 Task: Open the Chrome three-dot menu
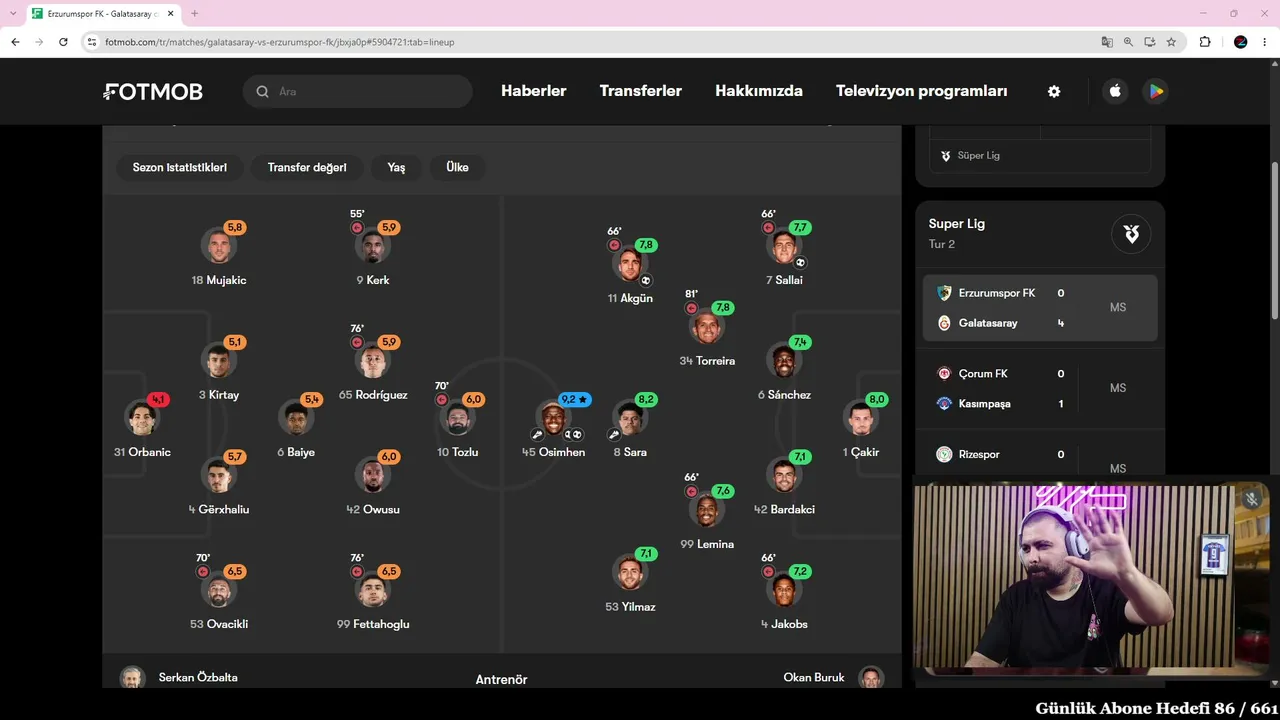tap(1266, 42)
